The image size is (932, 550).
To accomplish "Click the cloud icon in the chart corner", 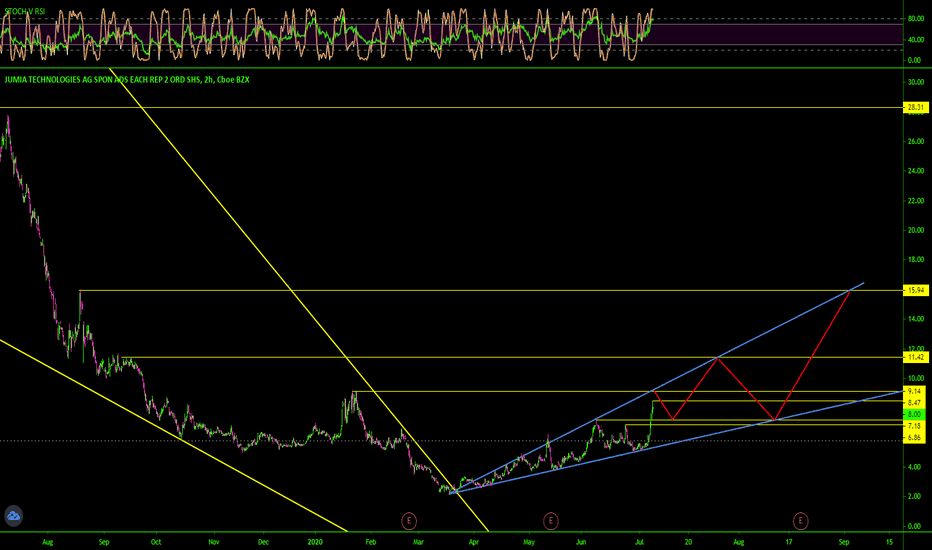I will [13, 516].
